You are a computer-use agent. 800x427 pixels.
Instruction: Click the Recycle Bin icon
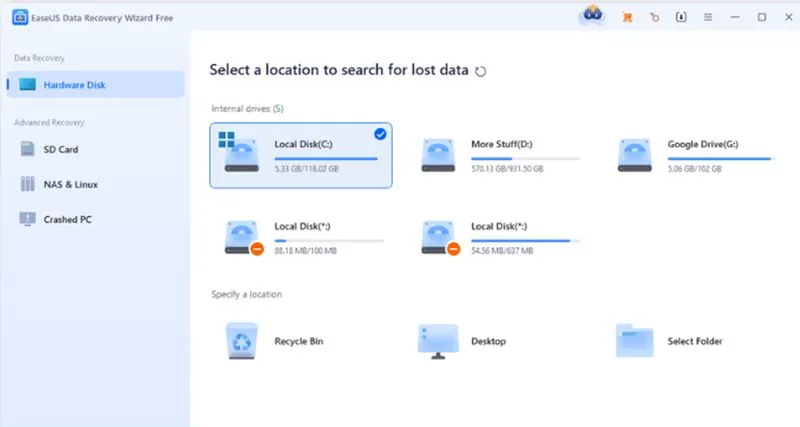click(241, 341)
